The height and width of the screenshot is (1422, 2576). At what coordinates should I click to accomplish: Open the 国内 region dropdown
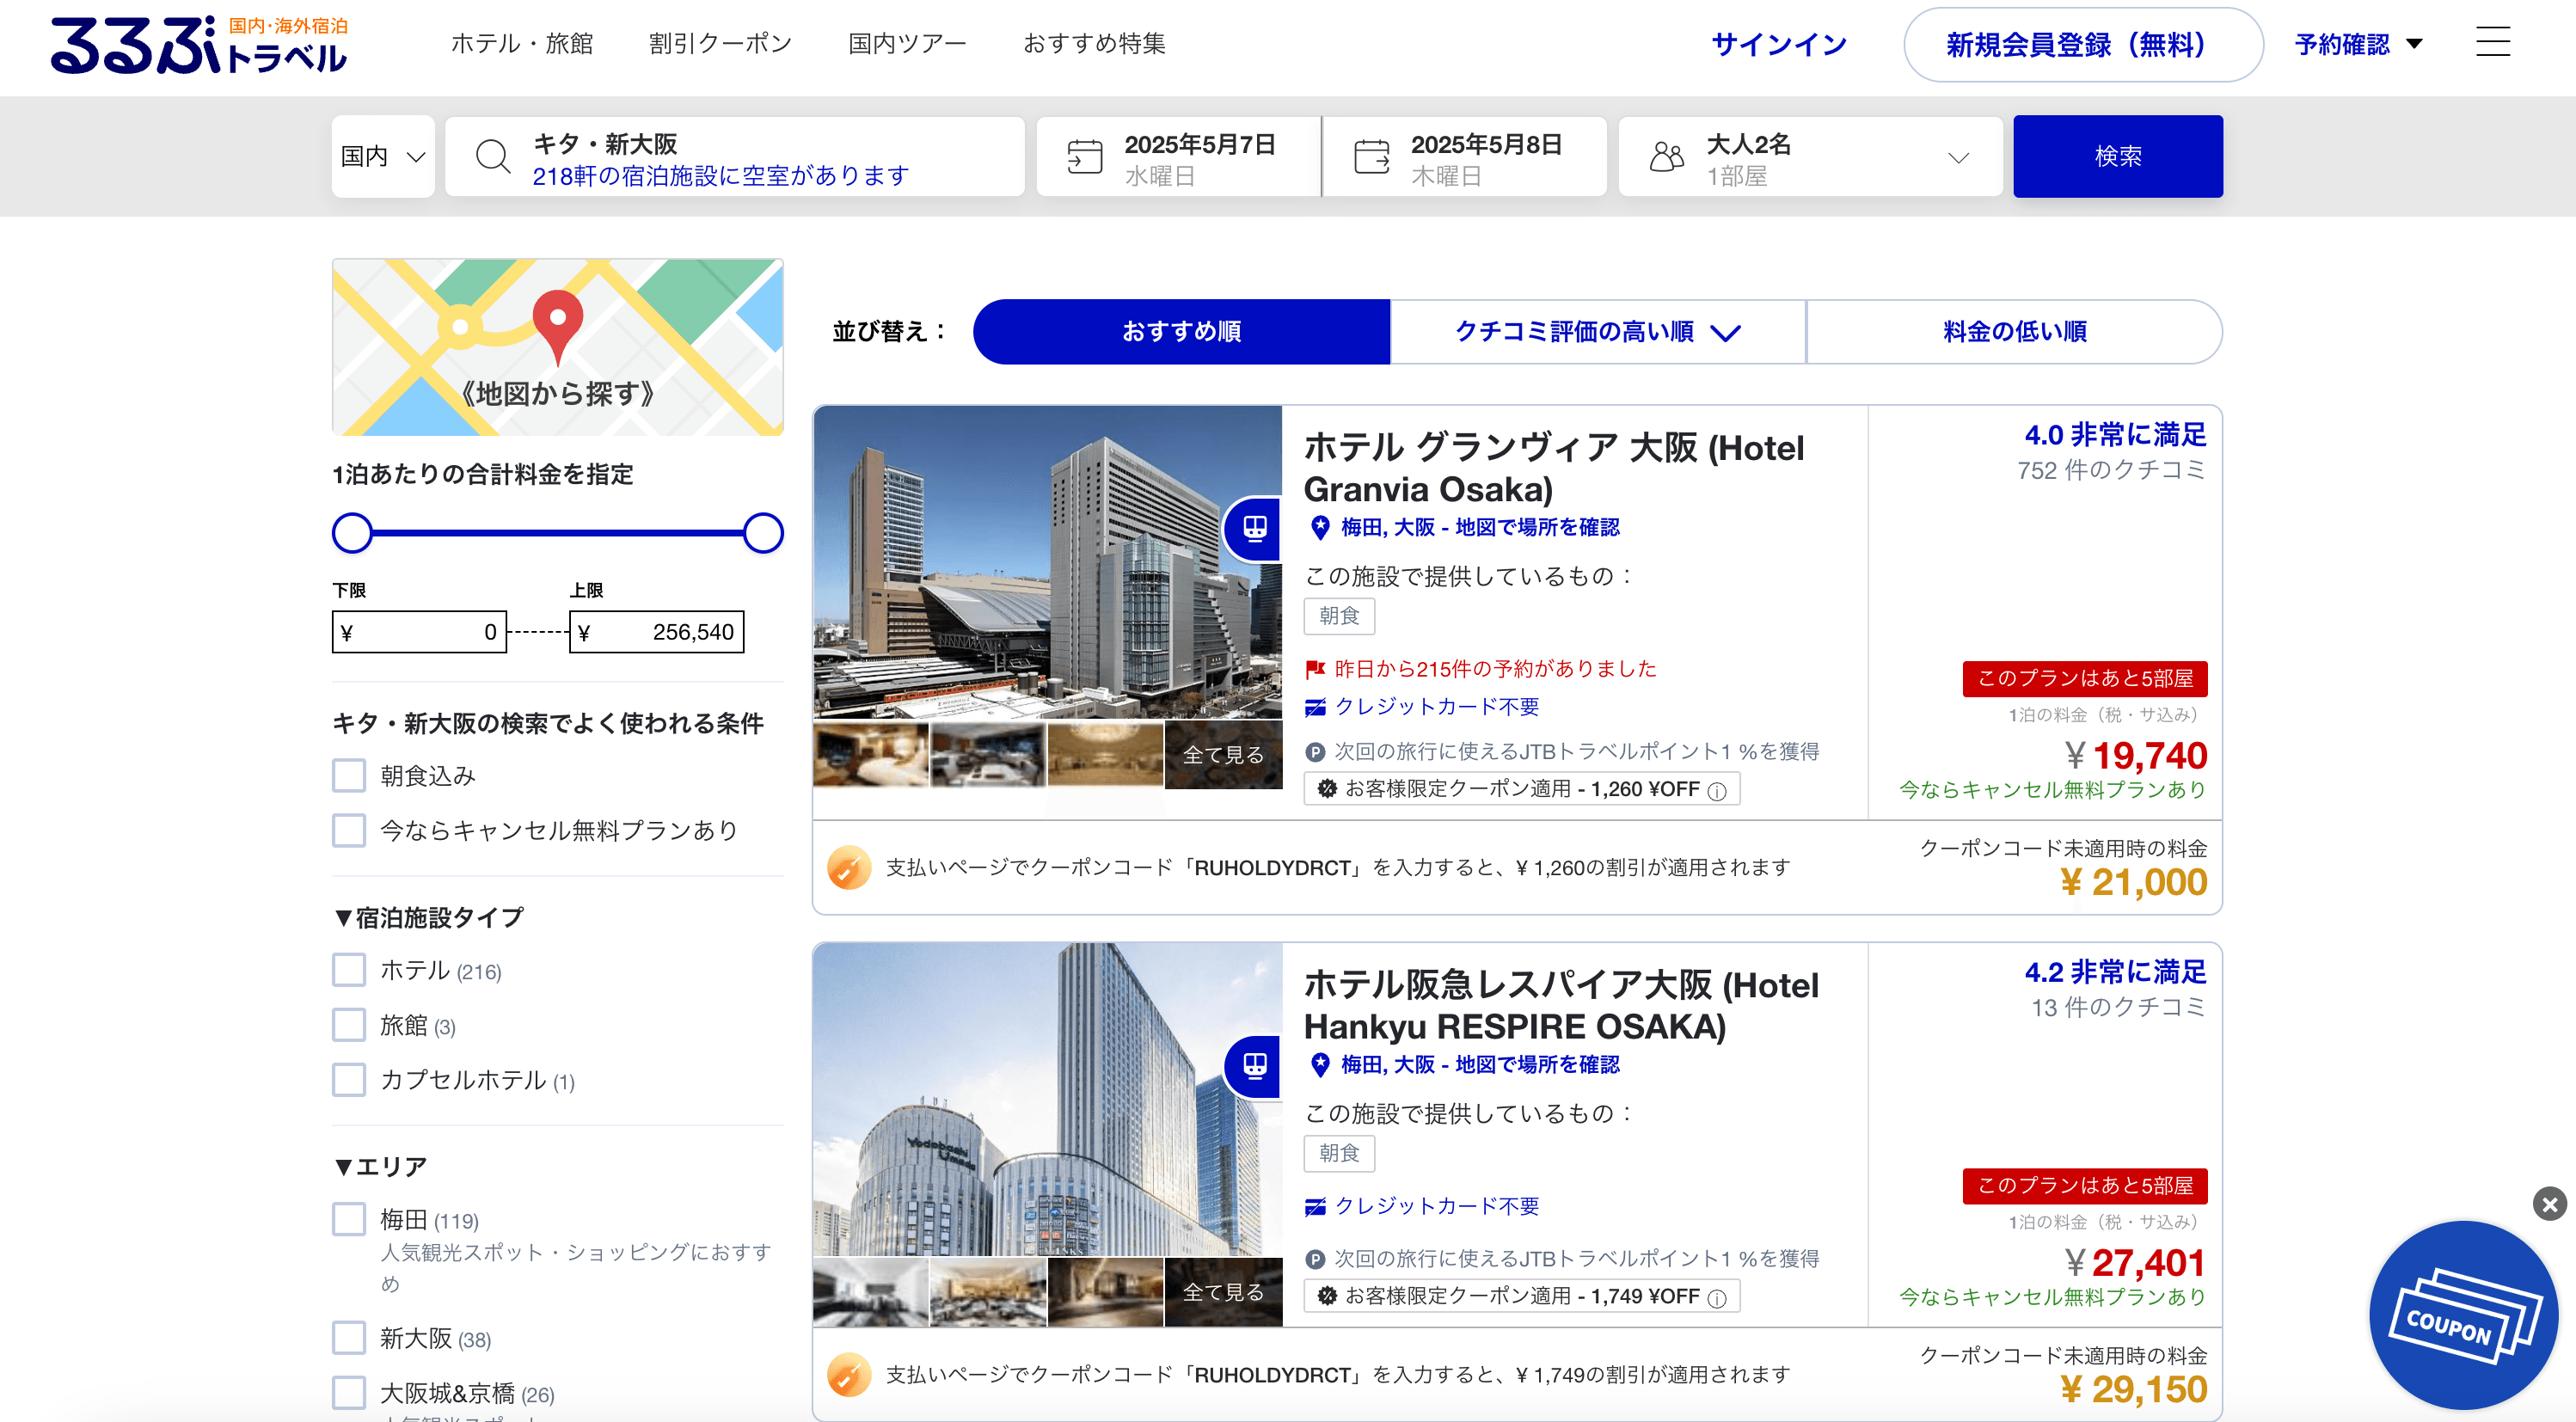coord(383,157)
